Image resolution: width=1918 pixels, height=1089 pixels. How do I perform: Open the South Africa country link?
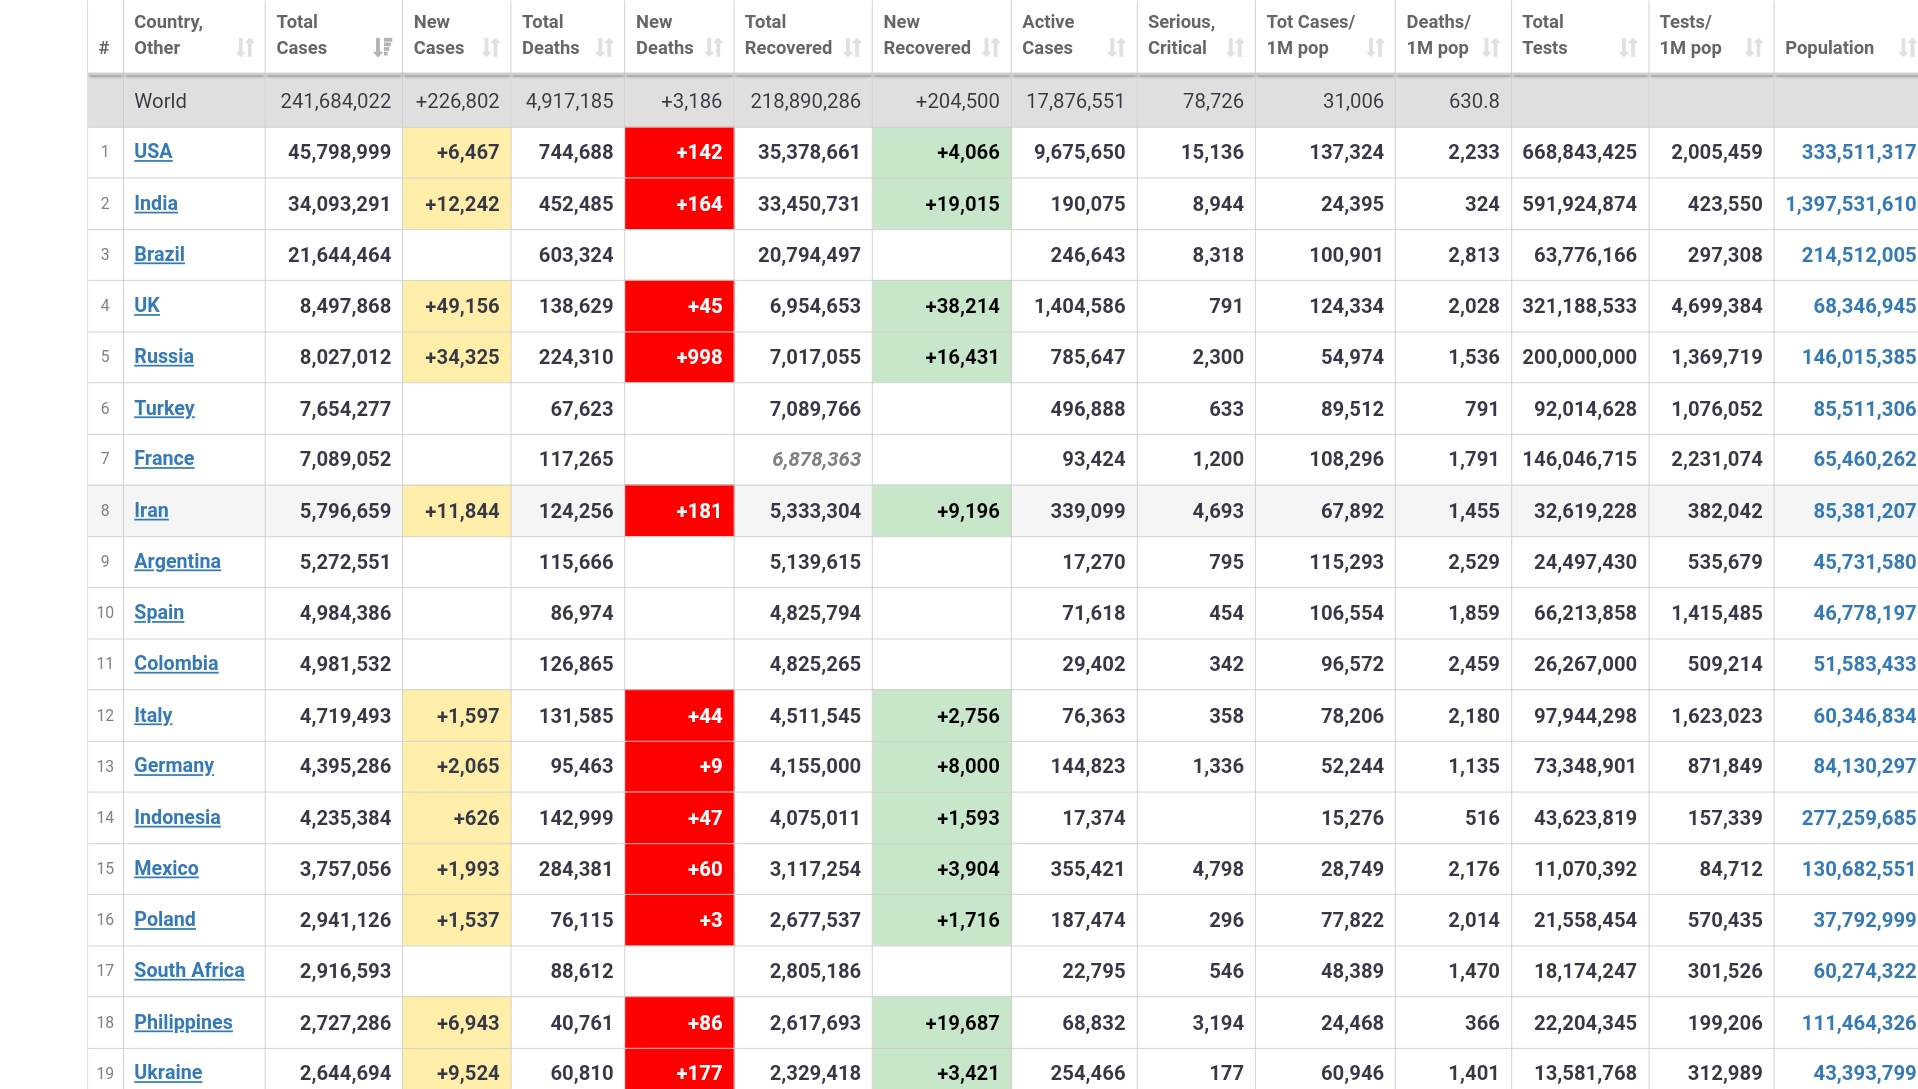pos(189,970)
